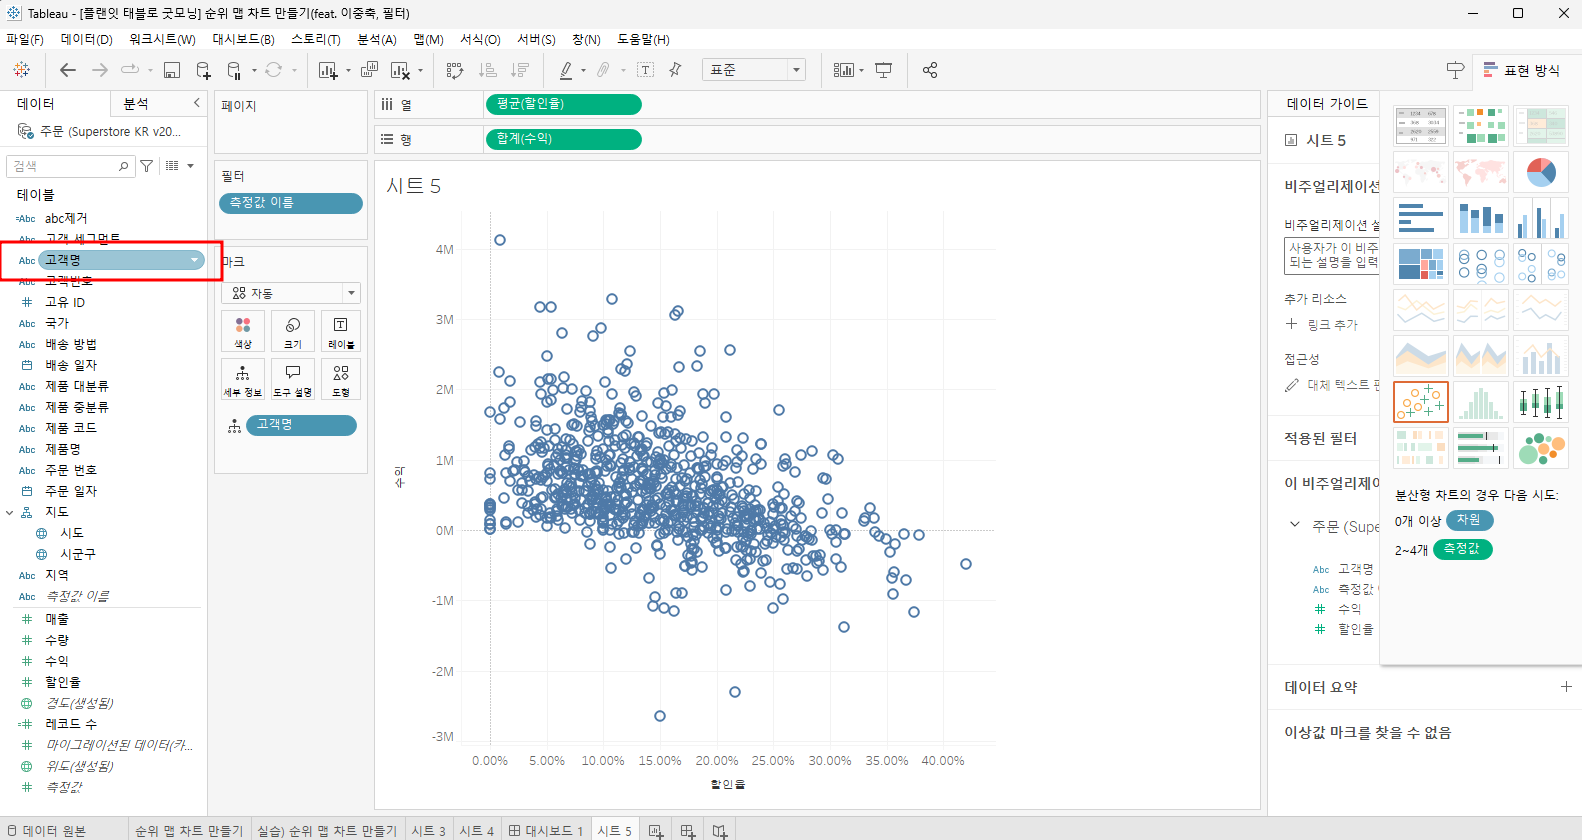Screen dimensions: 1582x840
Task: Open the 파일(F) menu
Action: (x=25, y=39)
